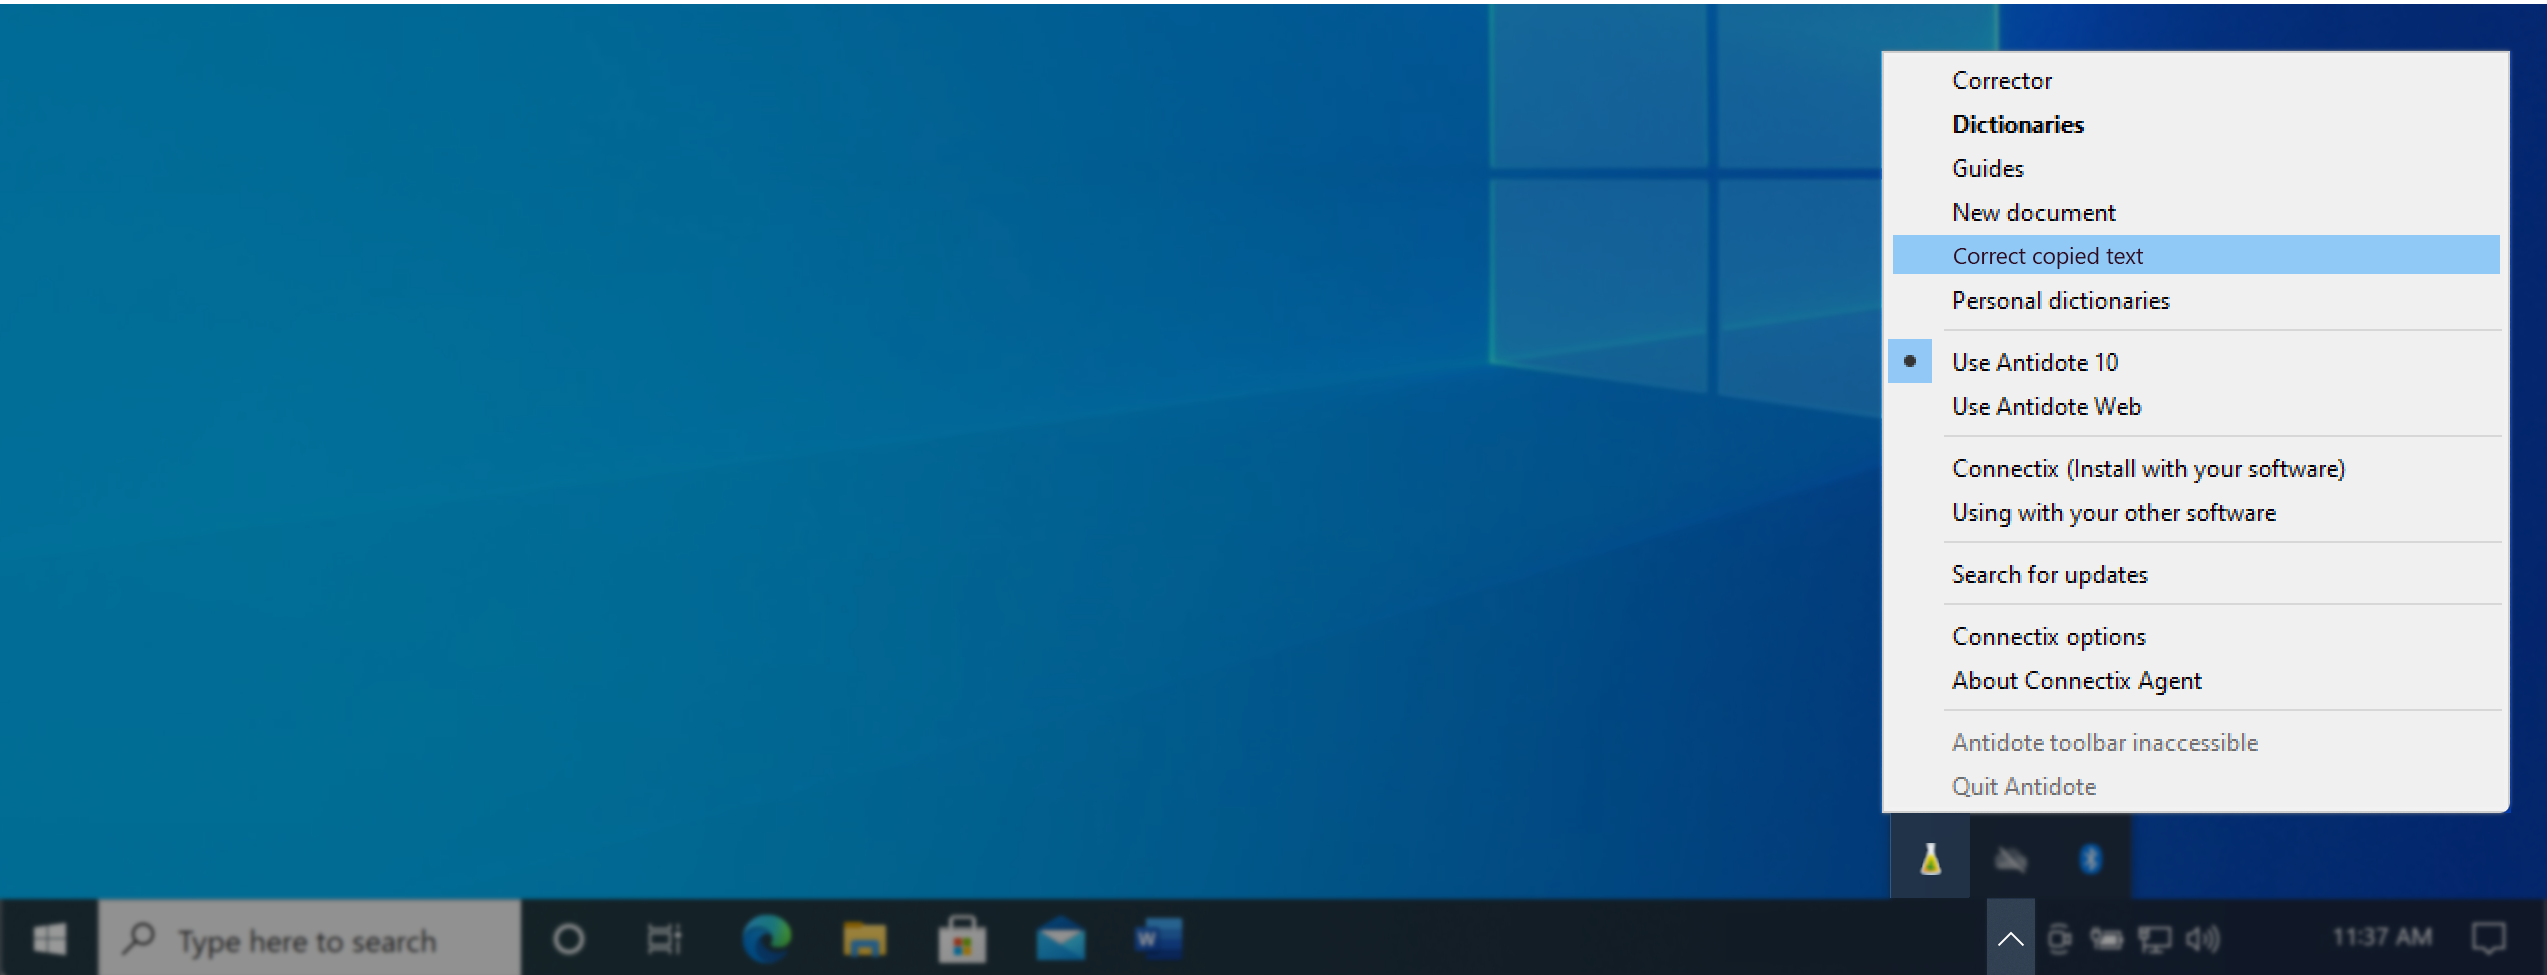Image resolution: width=2547 pixels, height=975 pixels.
Task: Open Microsoft Store from the taskbar
Action: [964, 938]
